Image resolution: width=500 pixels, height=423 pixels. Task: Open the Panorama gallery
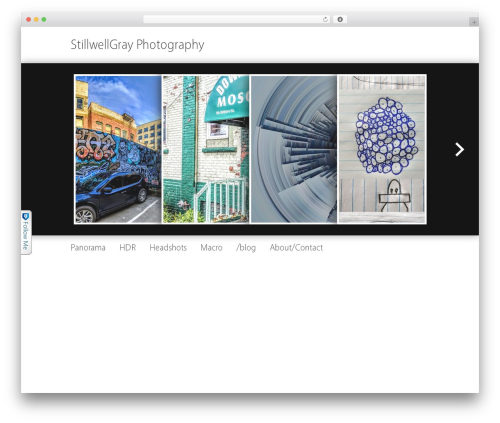point(88,248)
